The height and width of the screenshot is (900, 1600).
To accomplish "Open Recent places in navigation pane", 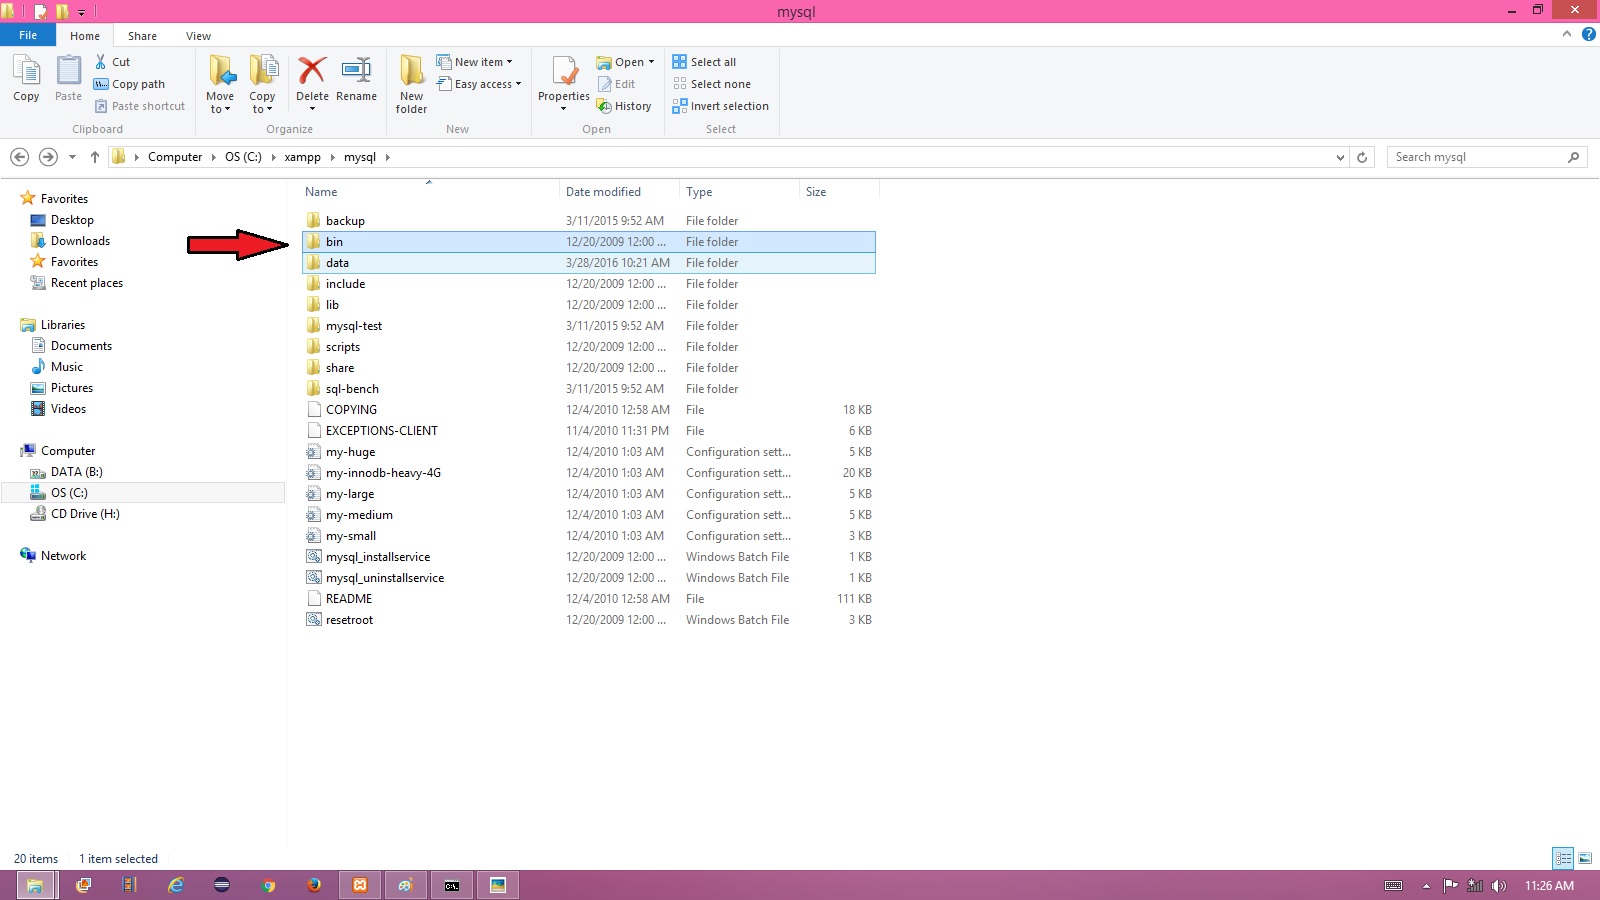I will click(x=87, y=283).
